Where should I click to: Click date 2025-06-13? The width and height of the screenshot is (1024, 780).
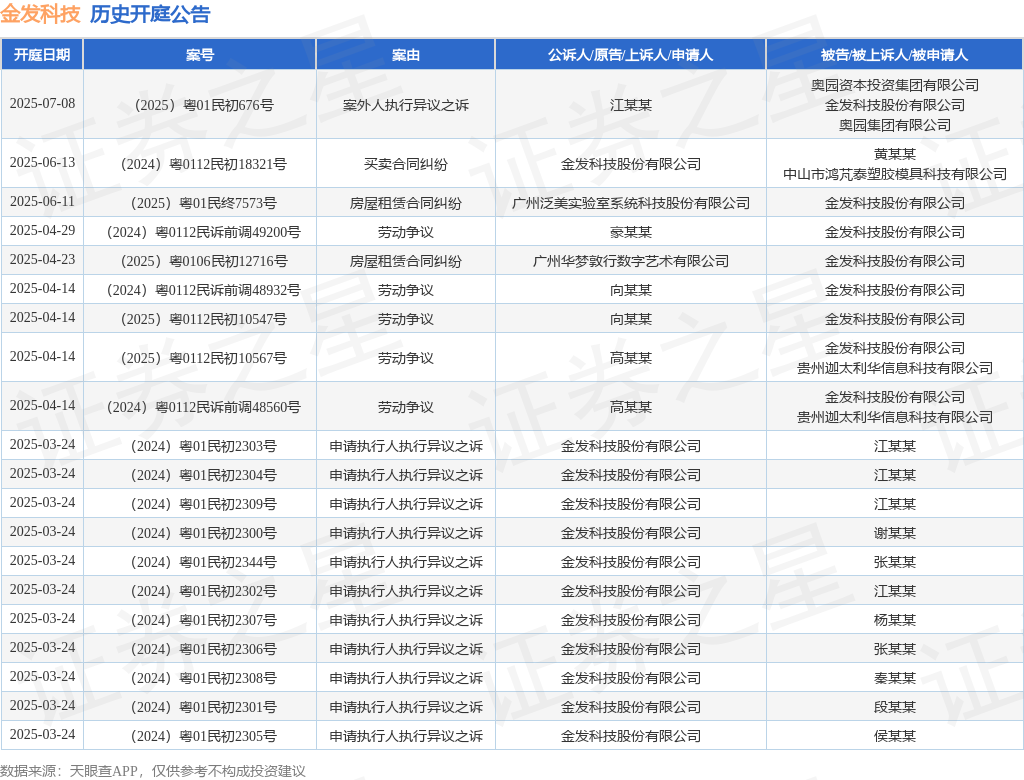[x=42, y=162]
